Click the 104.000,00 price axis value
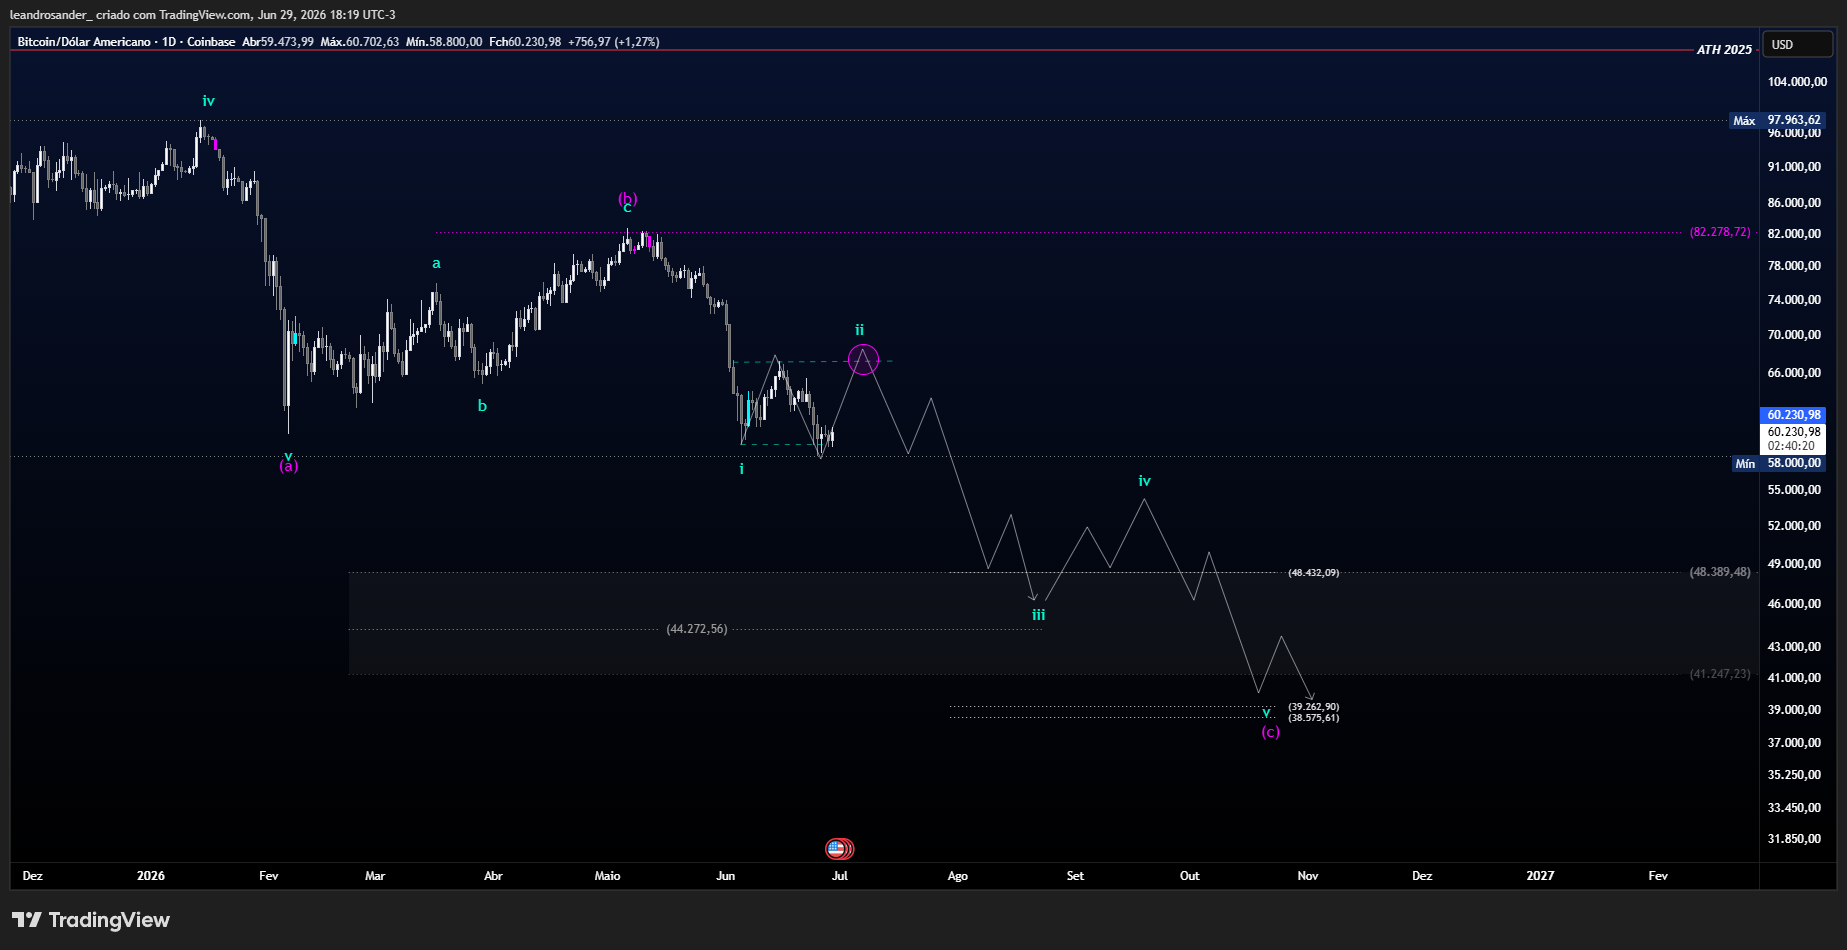Screen dimensions: 1847x950 (x=1797, y=82)
